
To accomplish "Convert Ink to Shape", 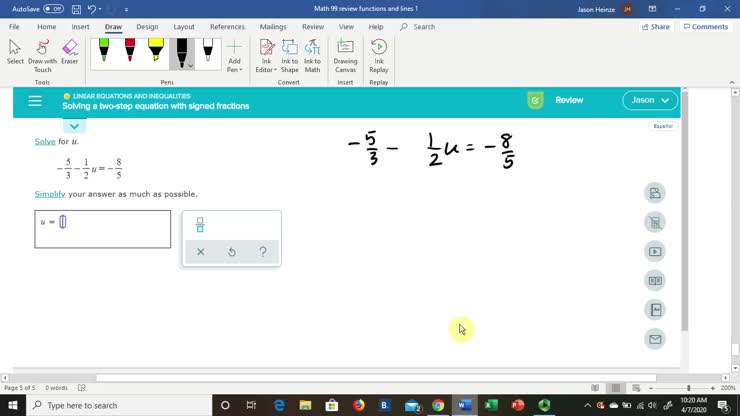I will (x=290, y=56).
